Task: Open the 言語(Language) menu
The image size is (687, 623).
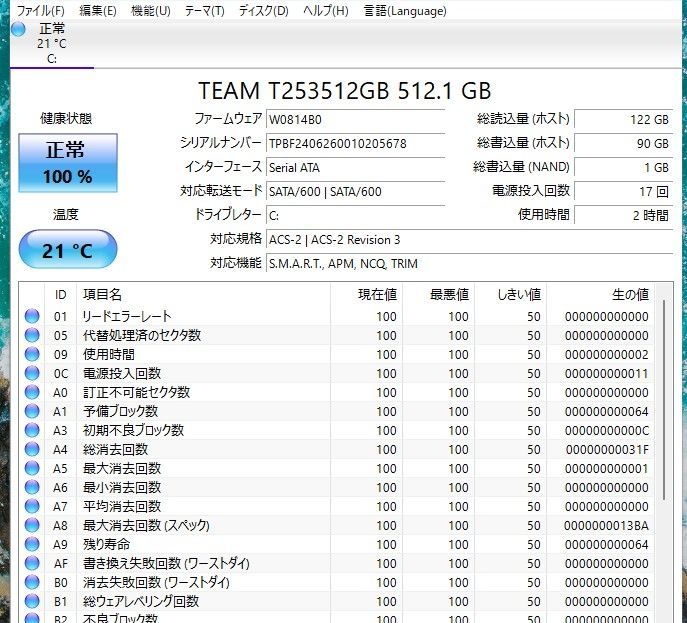Action: point(405,11)
